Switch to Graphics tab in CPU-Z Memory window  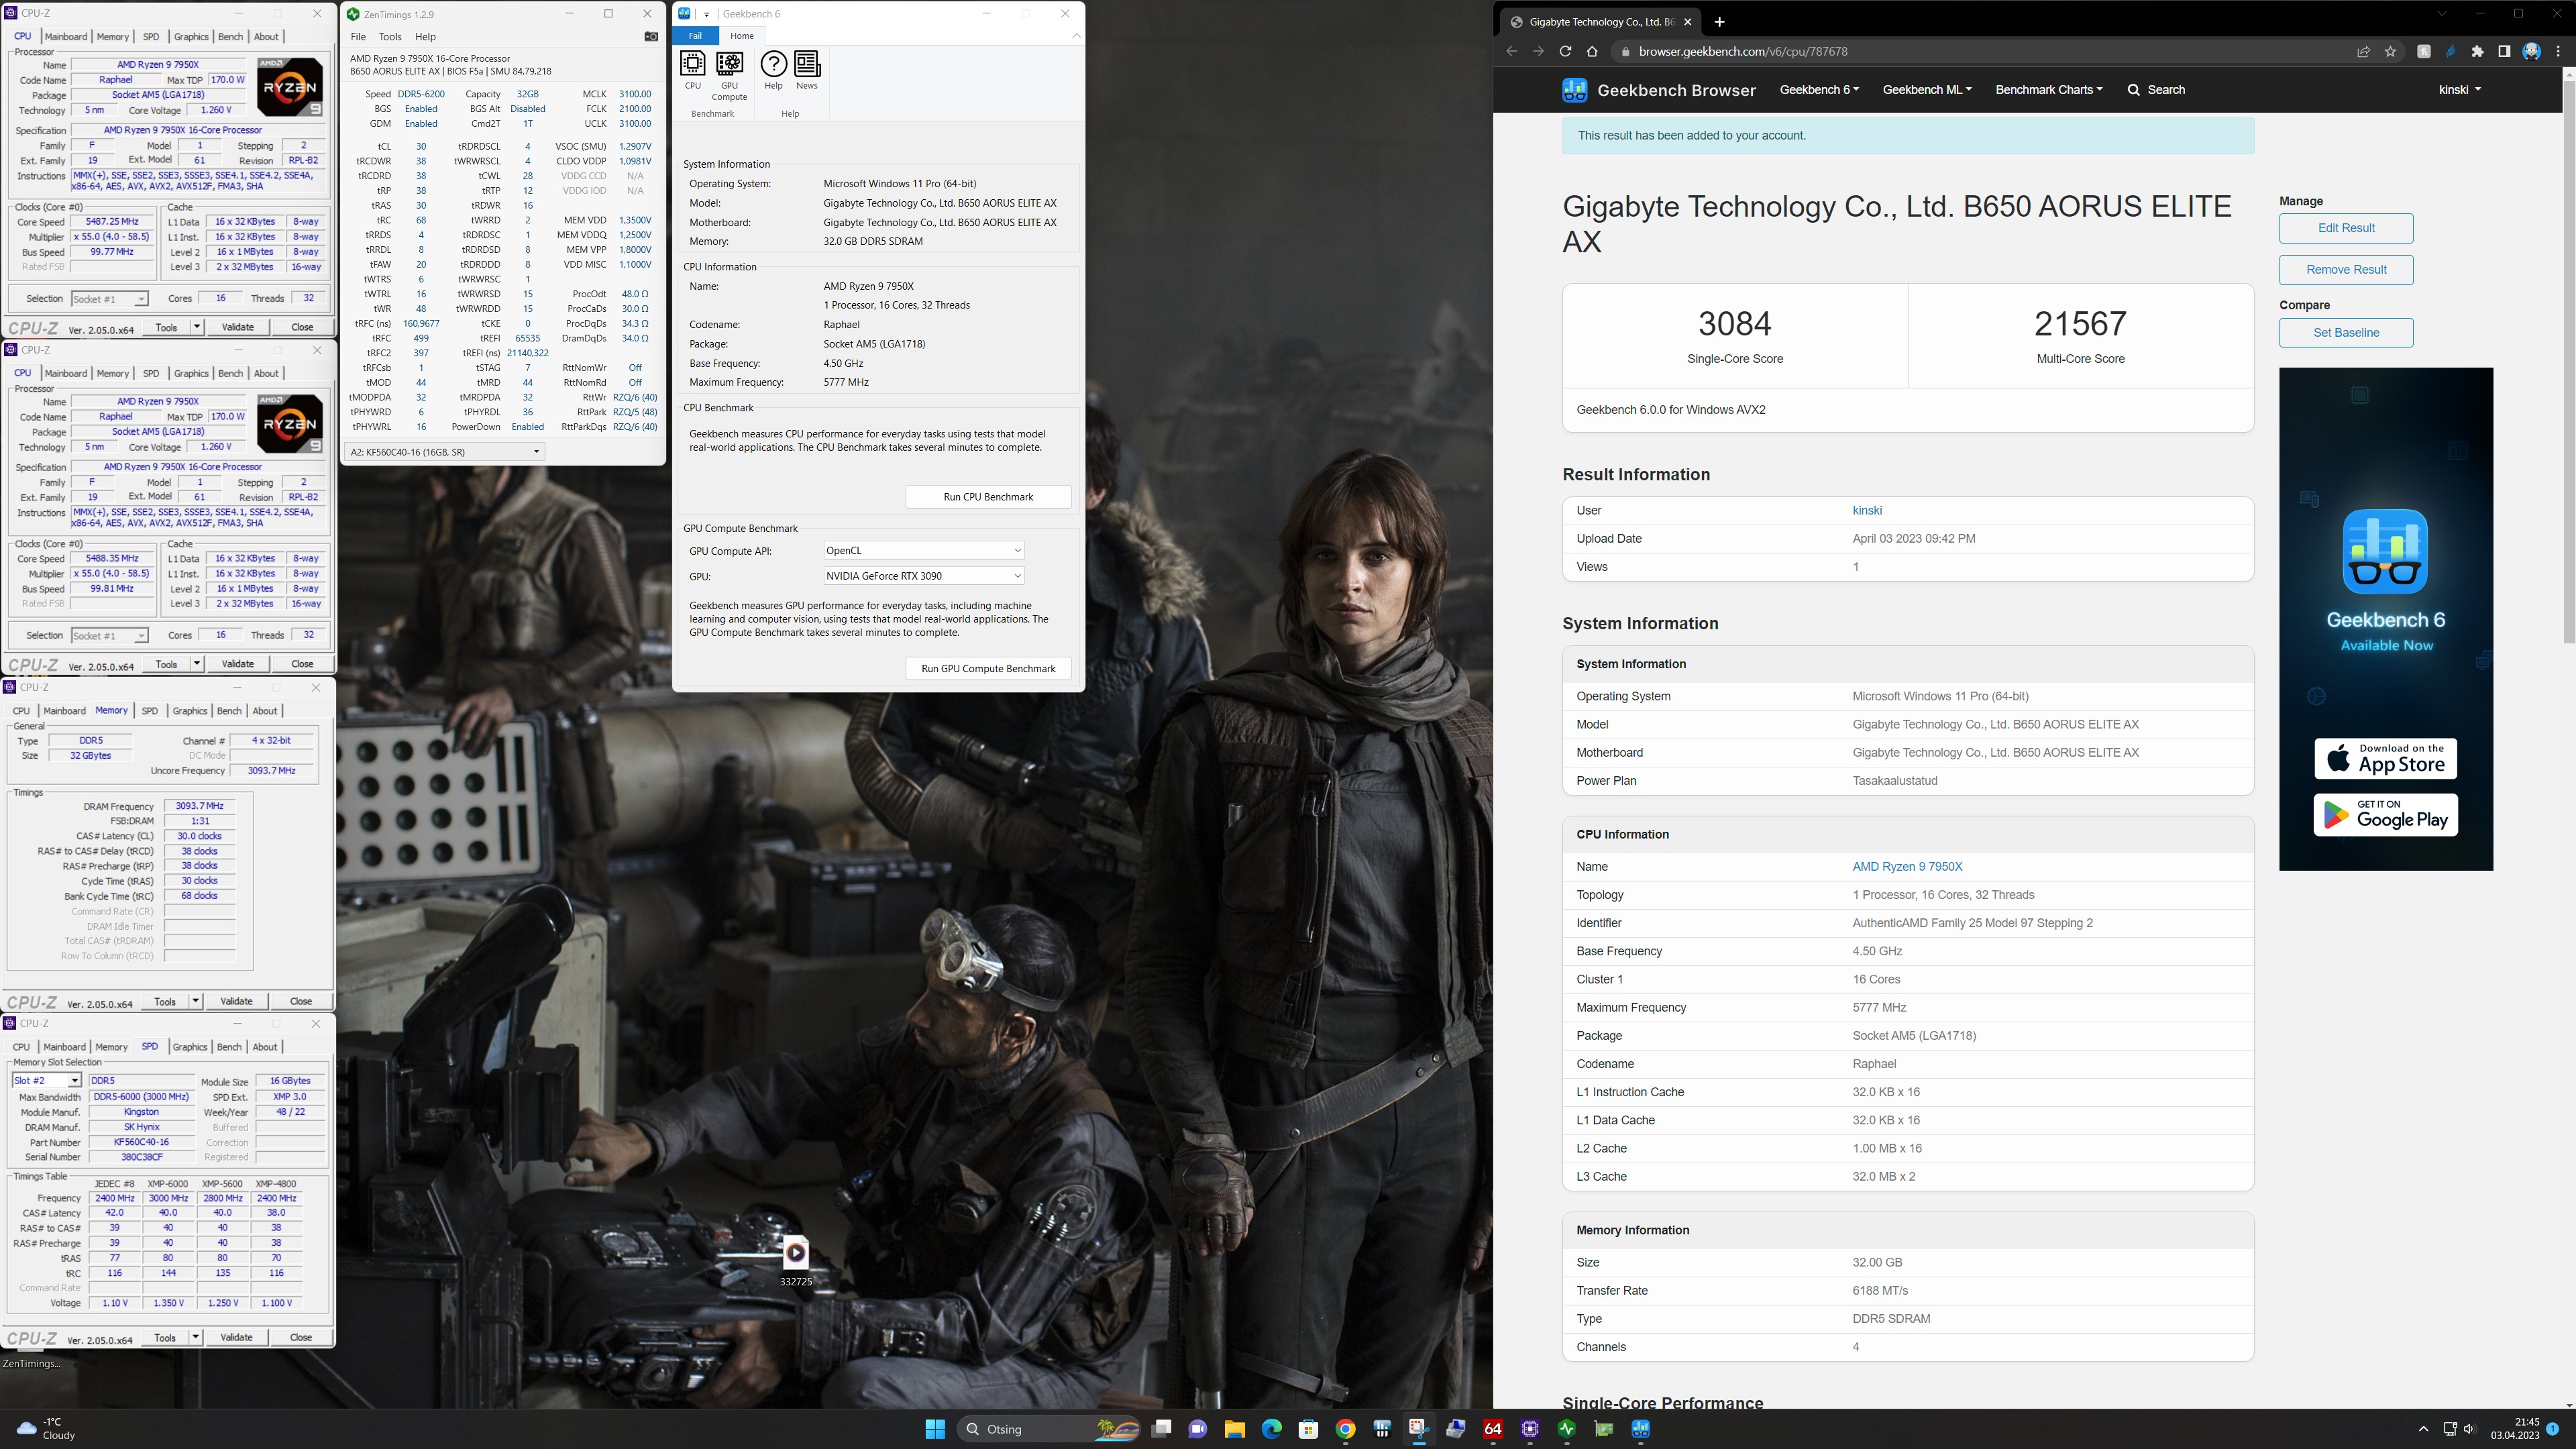(189, 711)
